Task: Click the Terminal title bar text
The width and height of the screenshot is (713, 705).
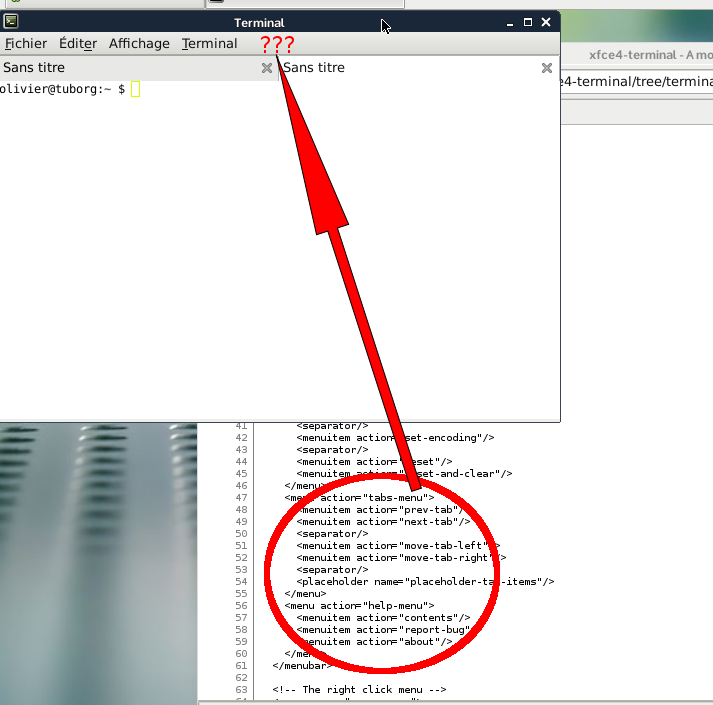Action: click(259, 22)
